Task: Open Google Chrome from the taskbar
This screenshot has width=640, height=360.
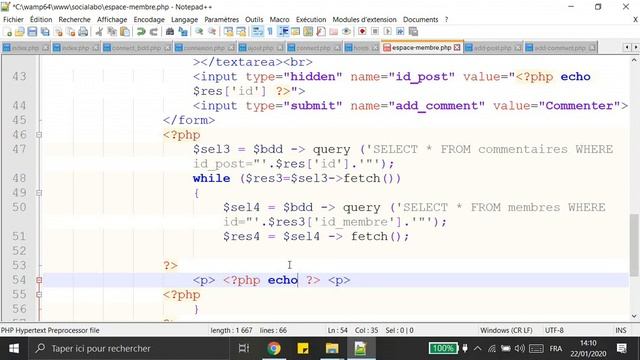Action: [274, 349]
